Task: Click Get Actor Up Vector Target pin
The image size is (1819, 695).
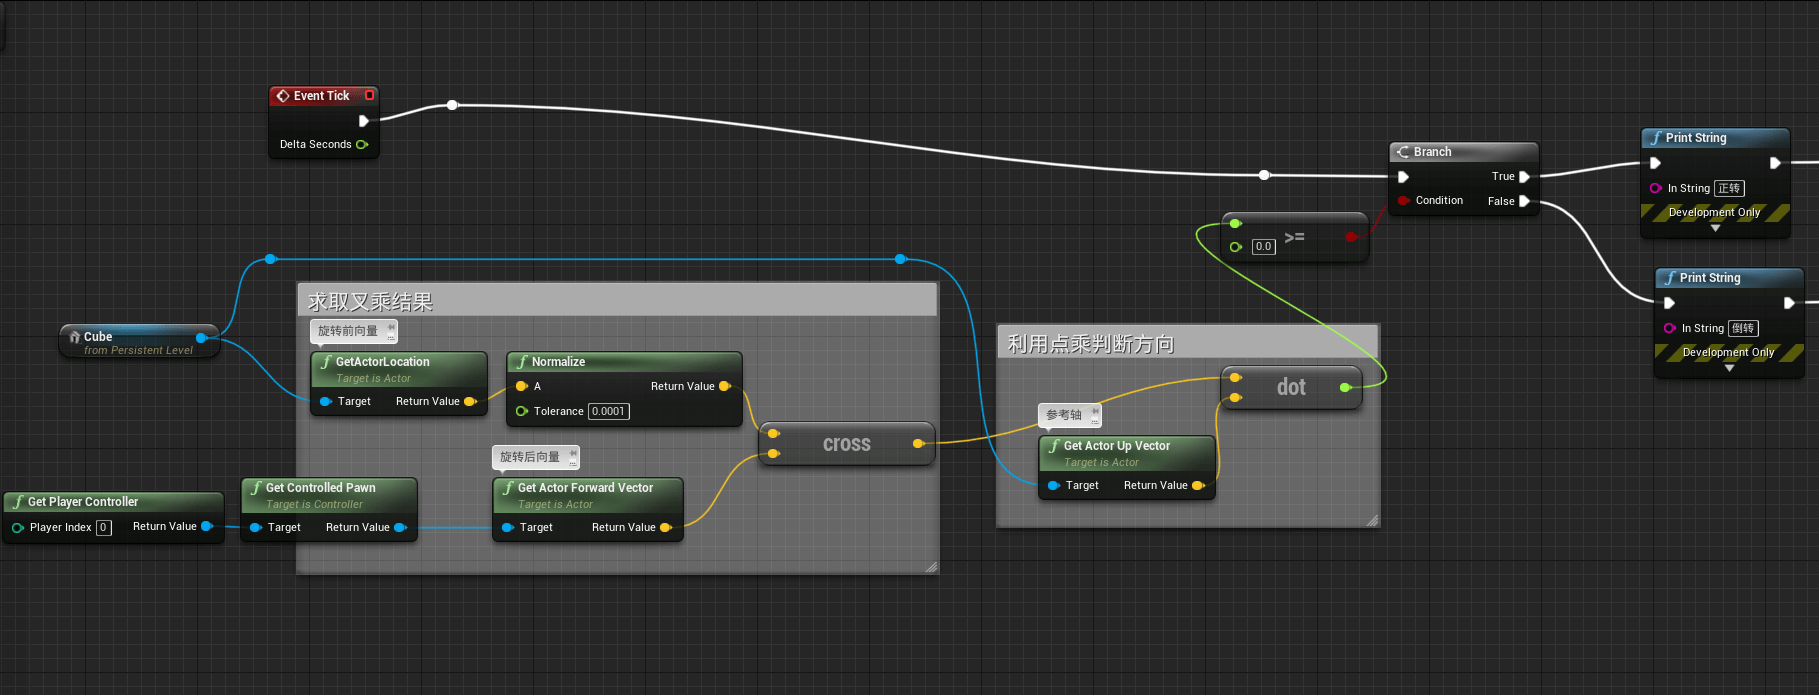Action: (x=1053, y=485)
